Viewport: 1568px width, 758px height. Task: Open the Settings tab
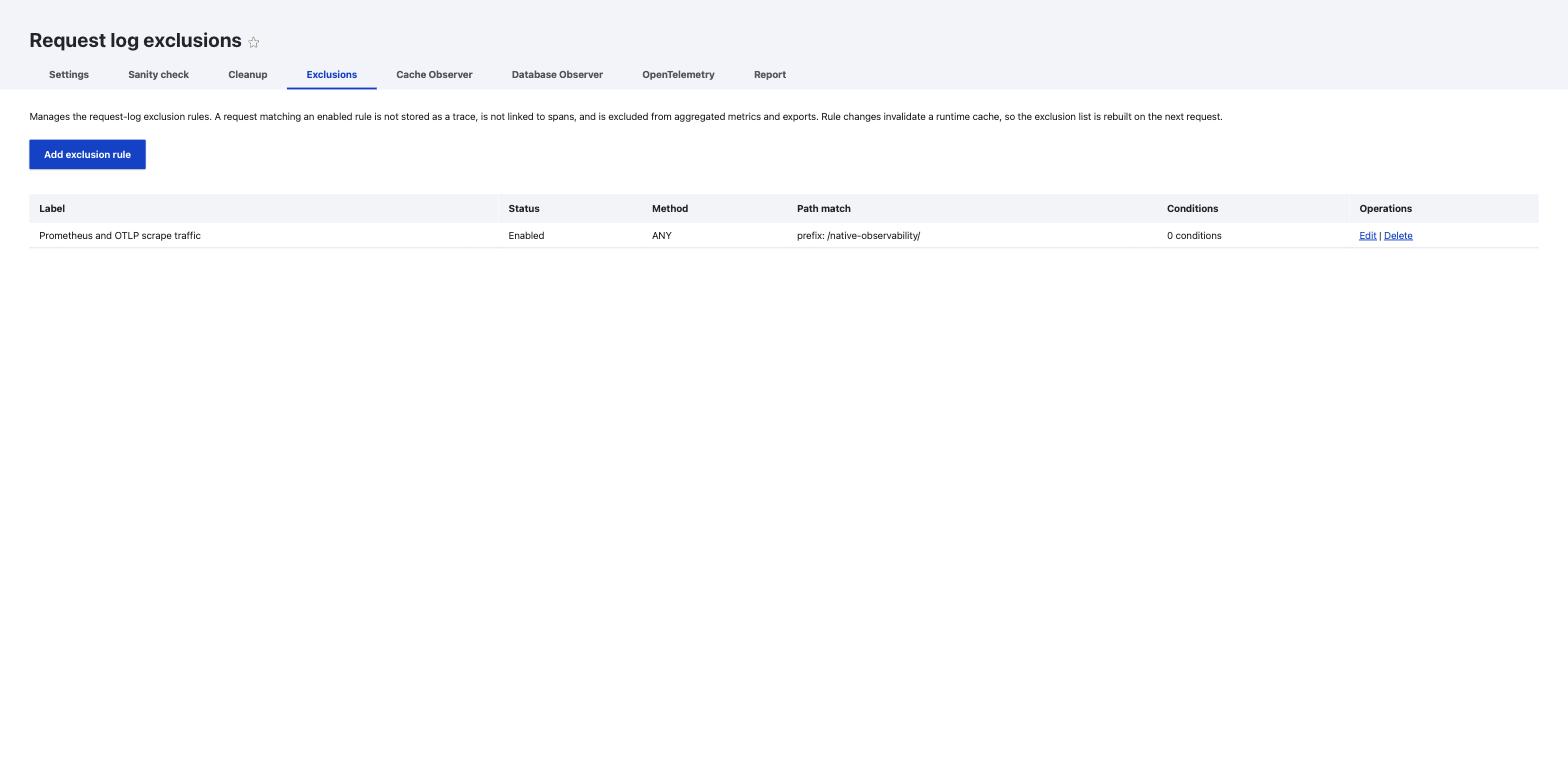point(69,75)
